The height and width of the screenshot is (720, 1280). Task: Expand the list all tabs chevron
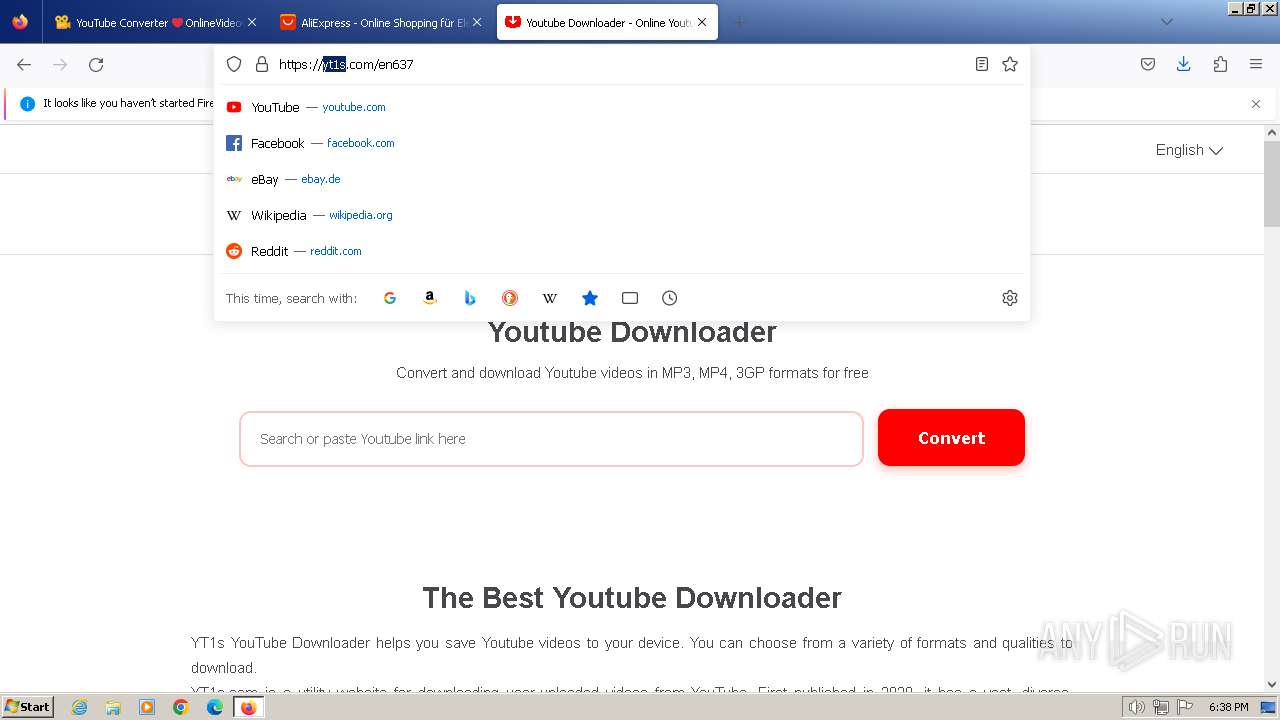(x=1166, y=22)
